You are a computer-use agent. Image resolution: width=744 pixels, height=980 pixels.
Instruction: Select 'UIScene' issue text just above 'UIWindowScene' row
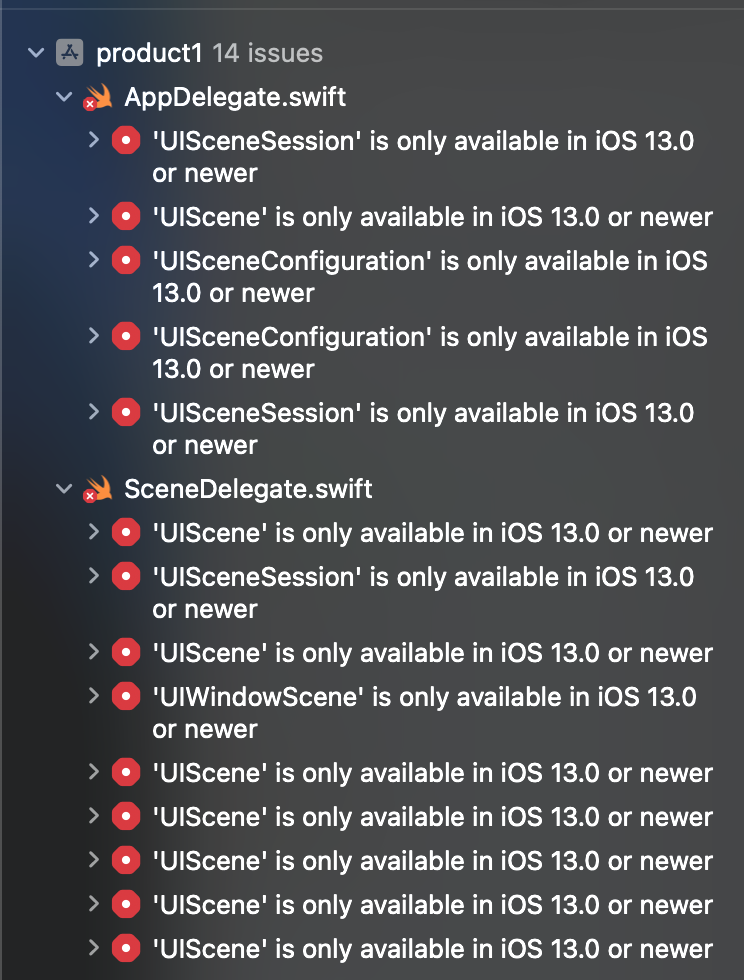(433, 653)
